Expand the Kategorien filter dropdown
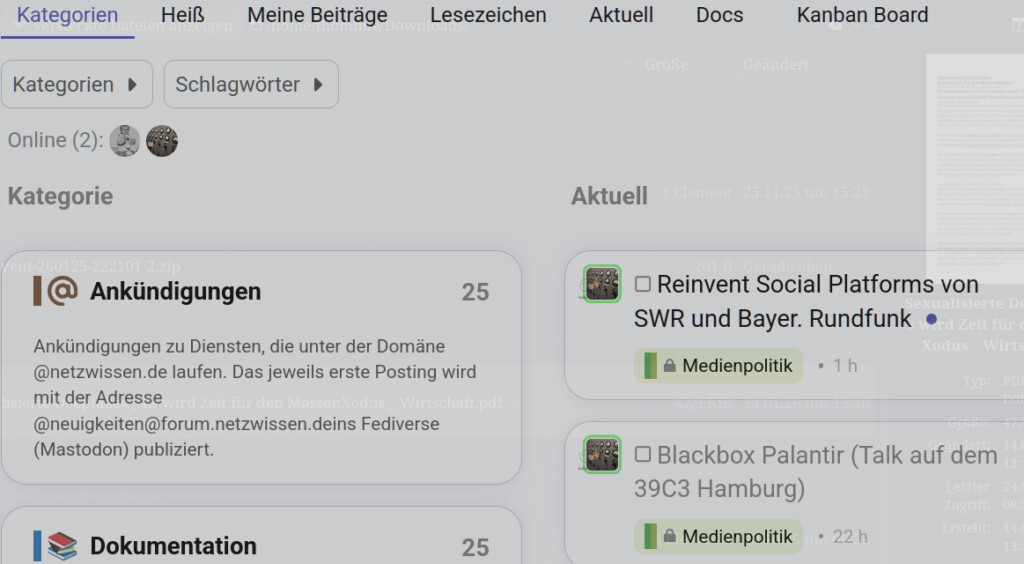This screenshot has width=1024, height=564. (x=76, y=85)
